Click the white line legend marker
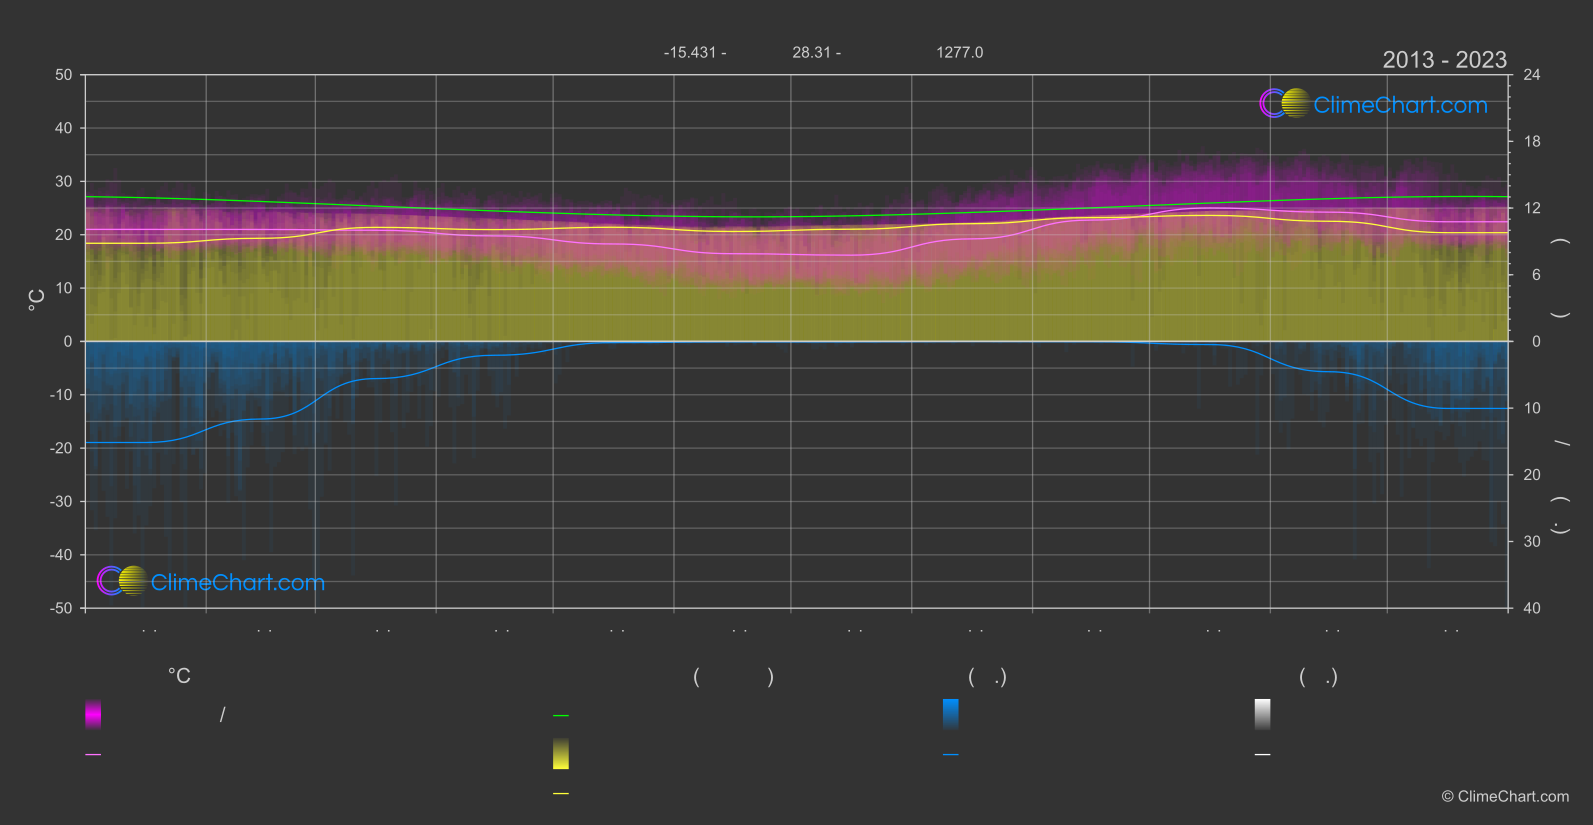Image resolution: width=1593 pixels, height=825 pixels. (x=1262, y=755)
